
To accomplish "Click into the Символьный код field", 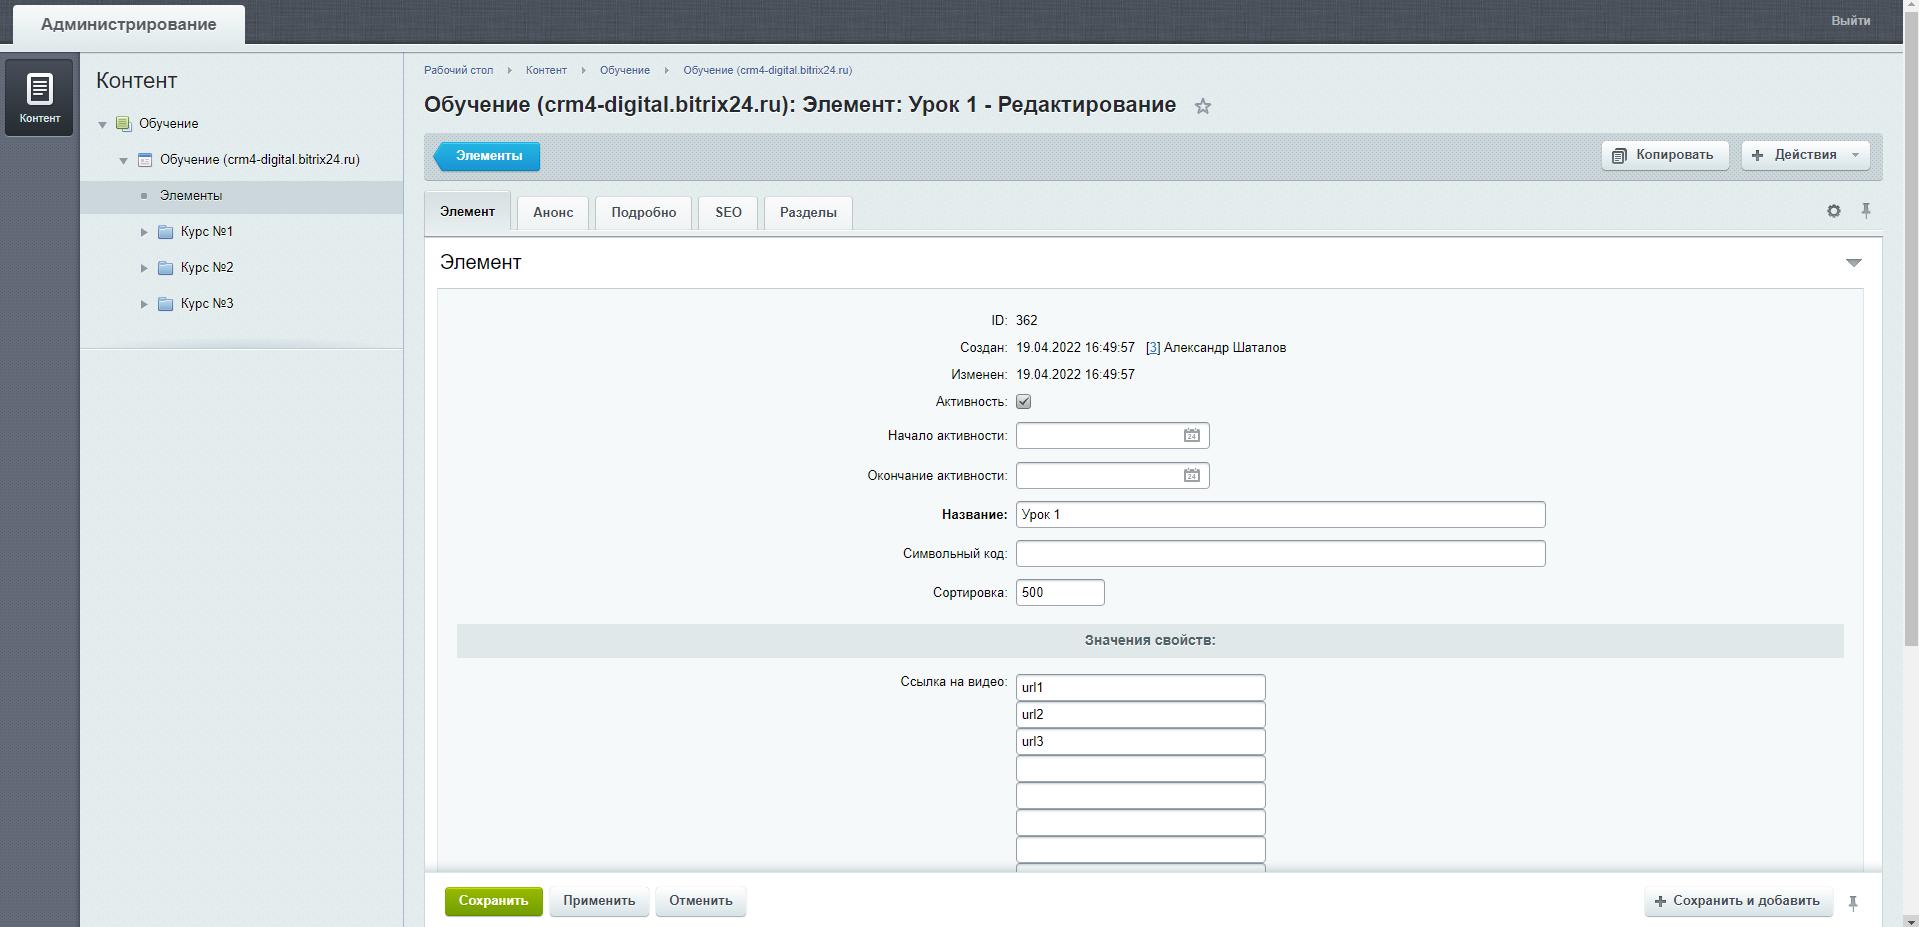I will pyautogui.click(x=1280, y=554).
